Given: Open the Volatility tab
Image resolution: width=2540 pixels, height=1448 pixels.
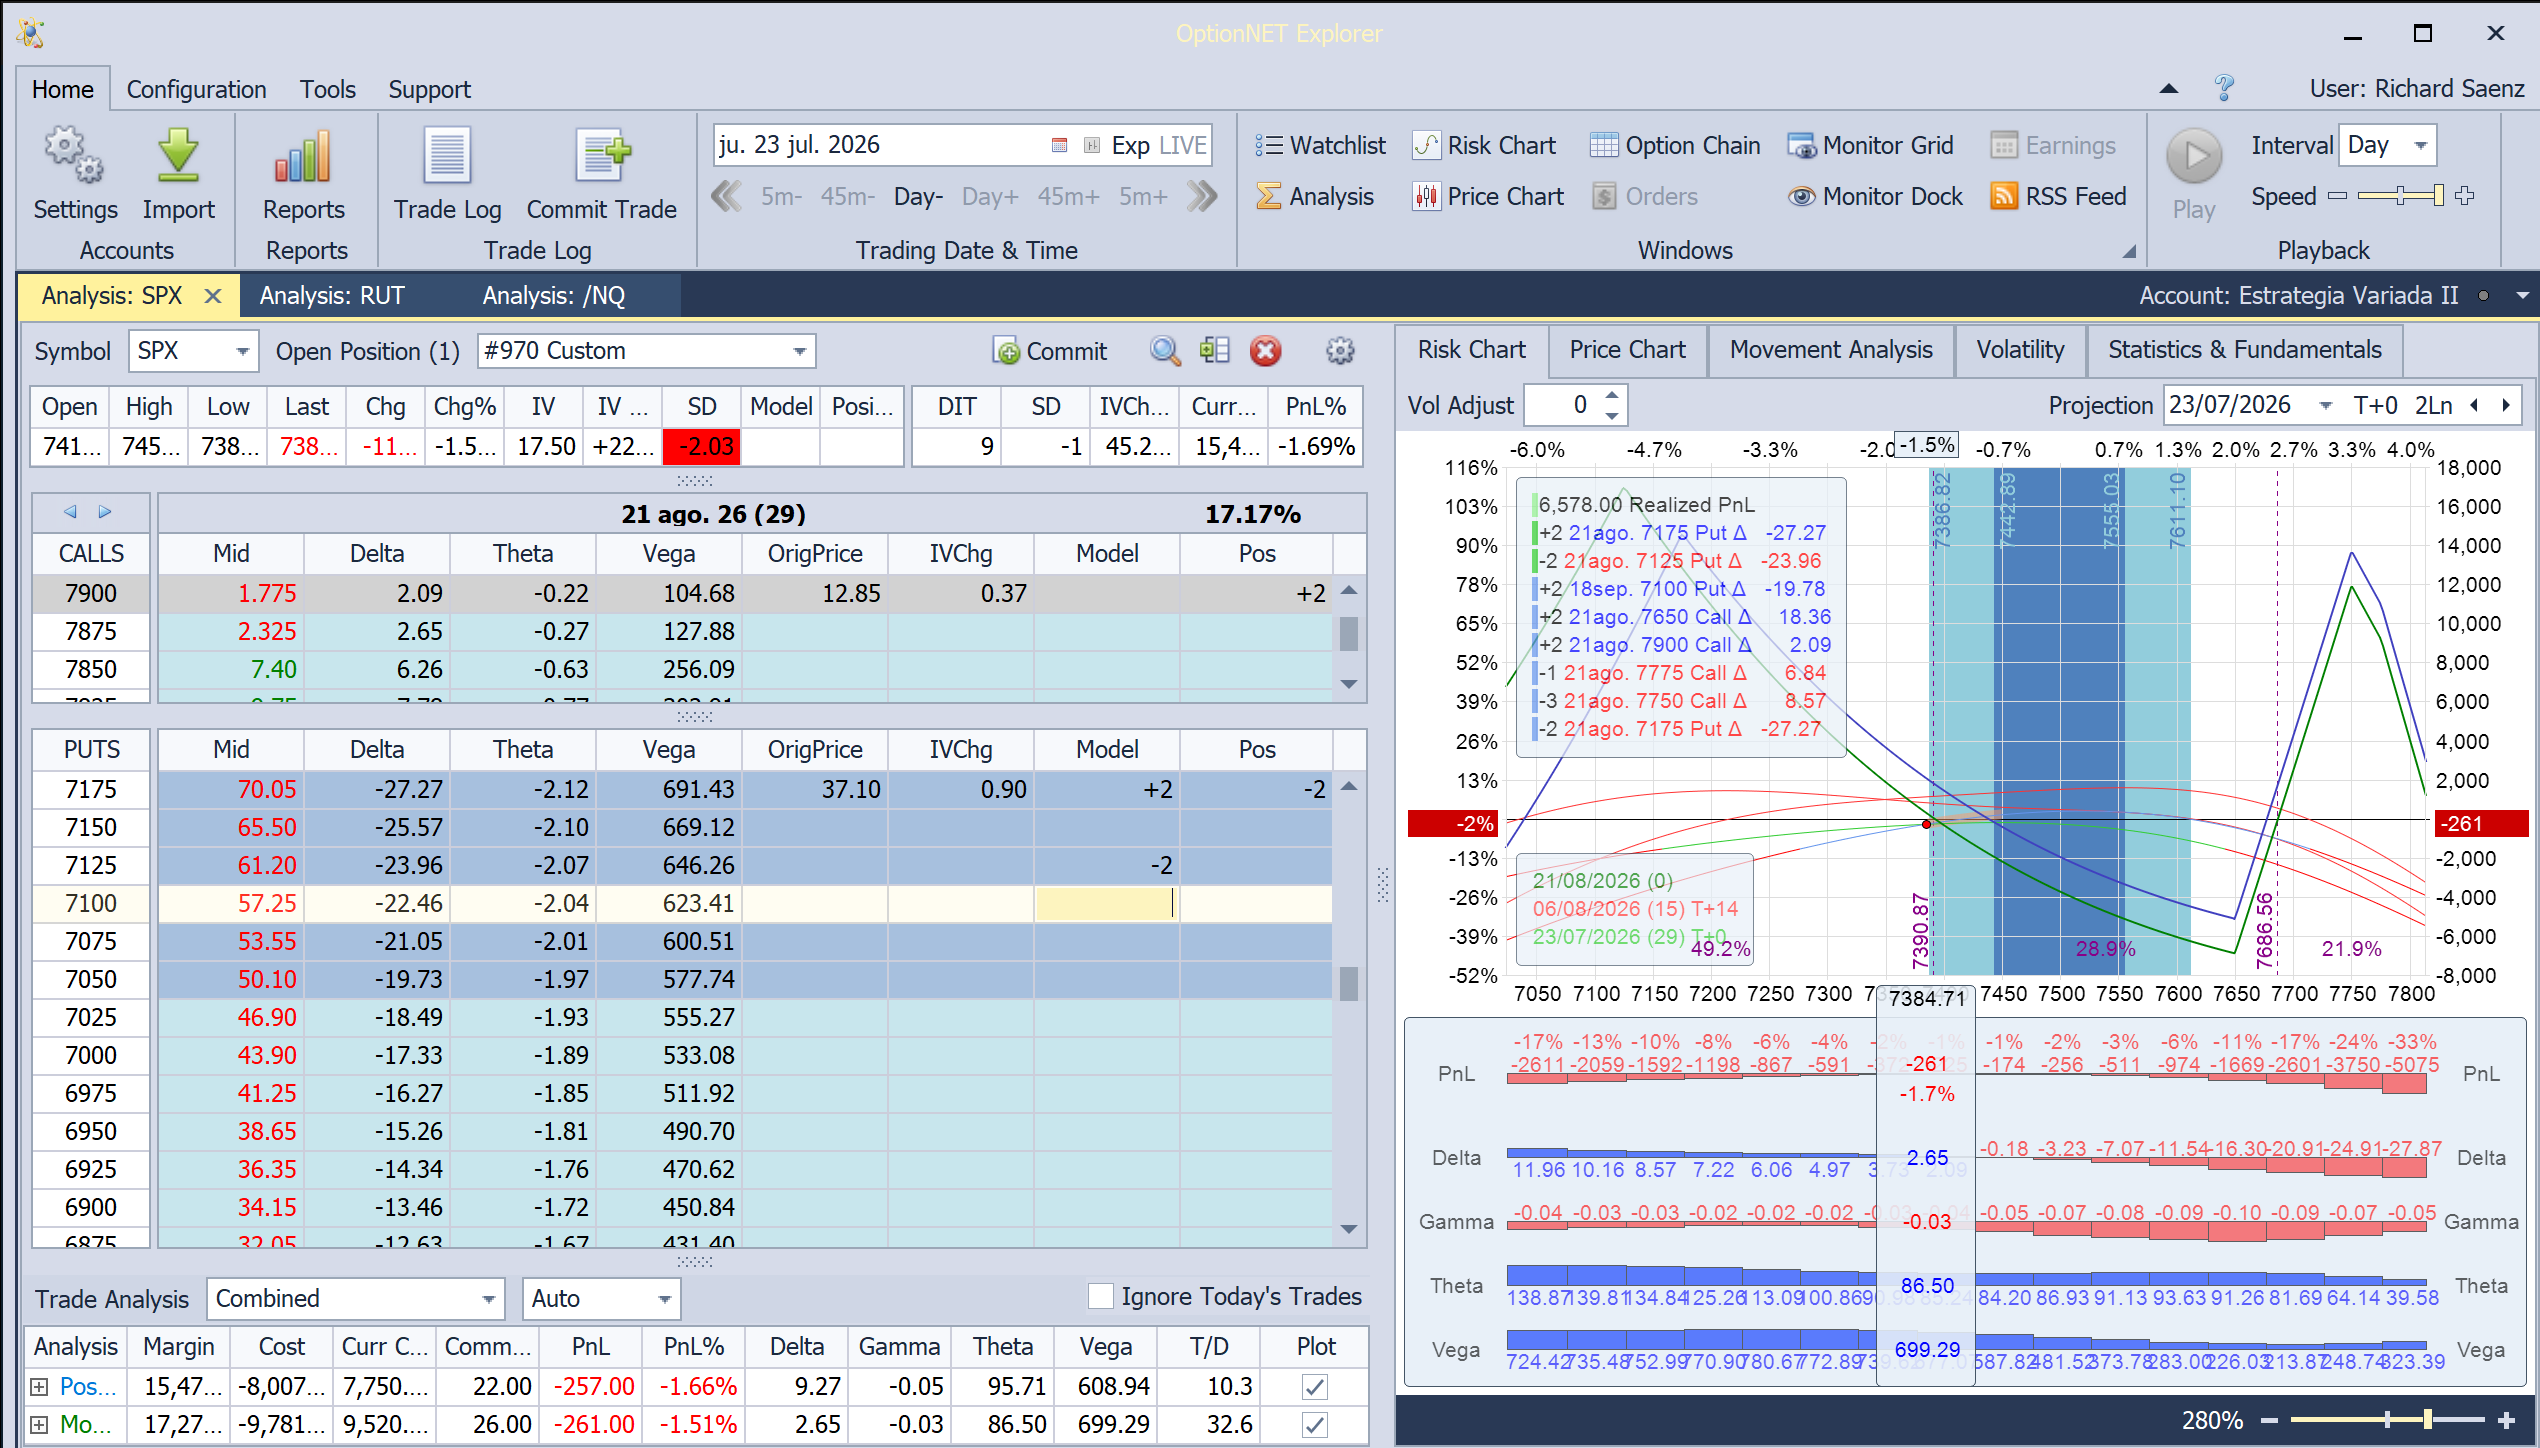Looking at the screenshot, I should 2020,350.
